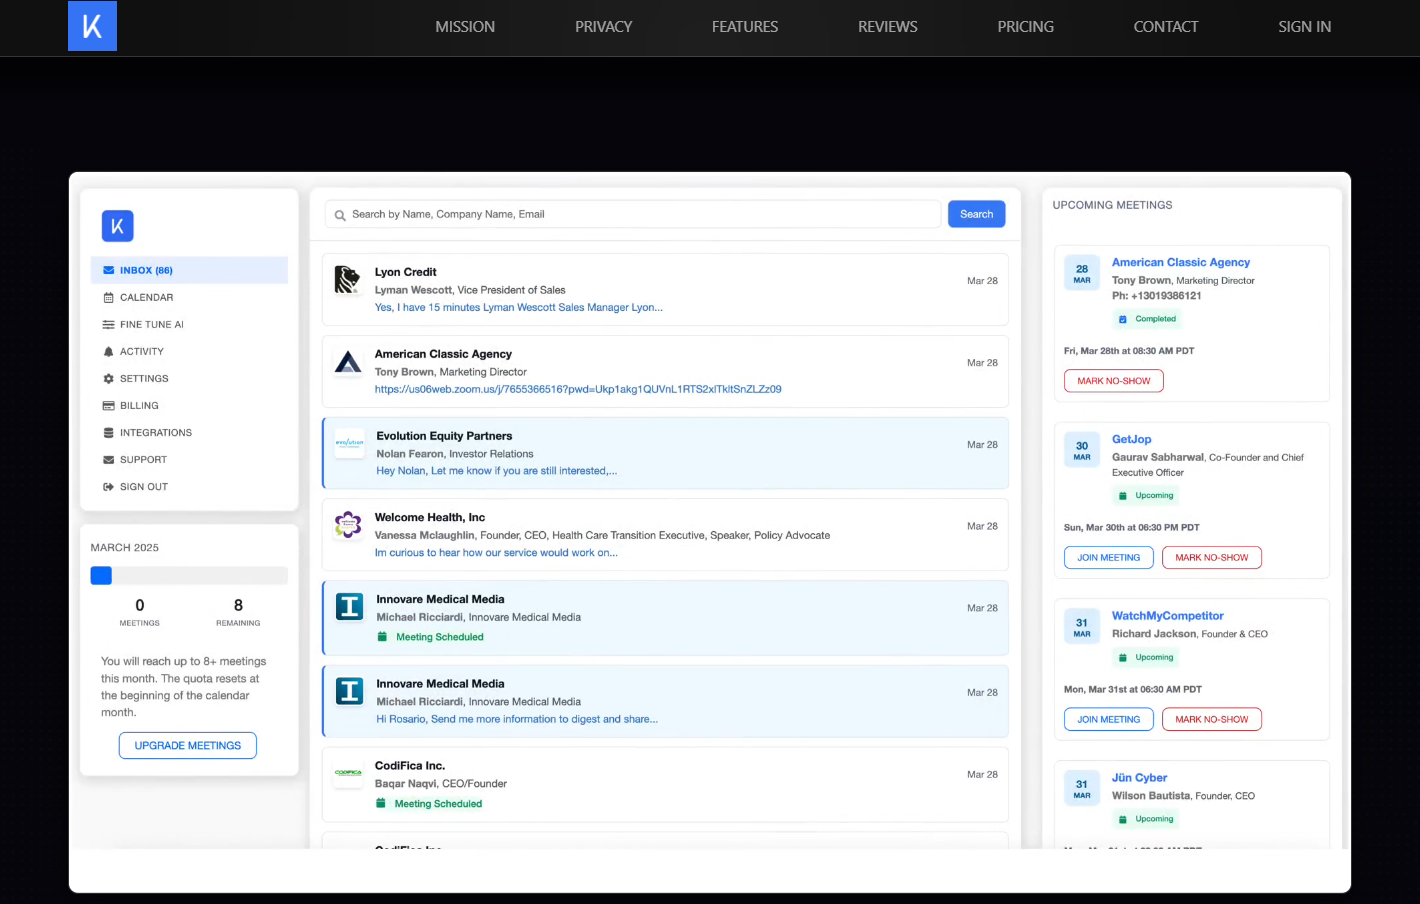Click the 8 REMAINING meetings count

(x=238, y=612)
